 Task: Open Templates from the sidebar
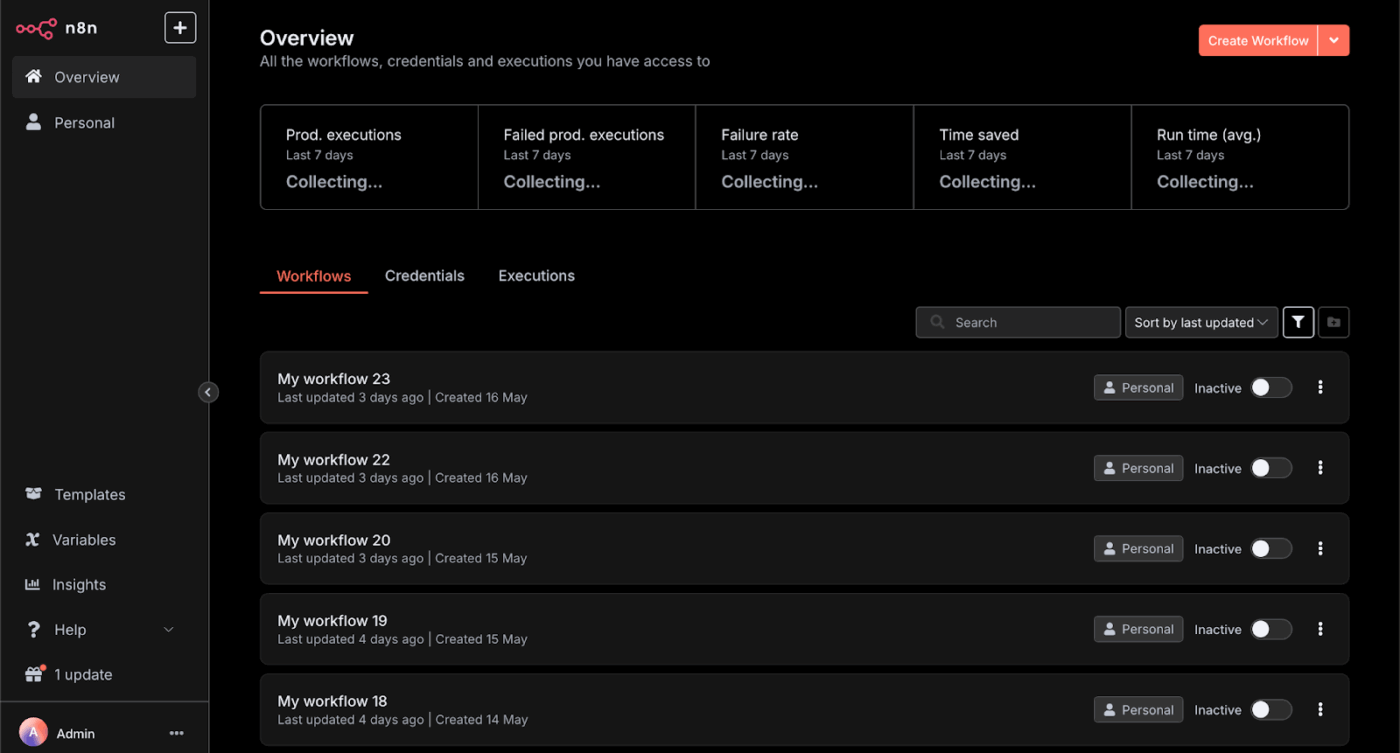coord(89,495)
